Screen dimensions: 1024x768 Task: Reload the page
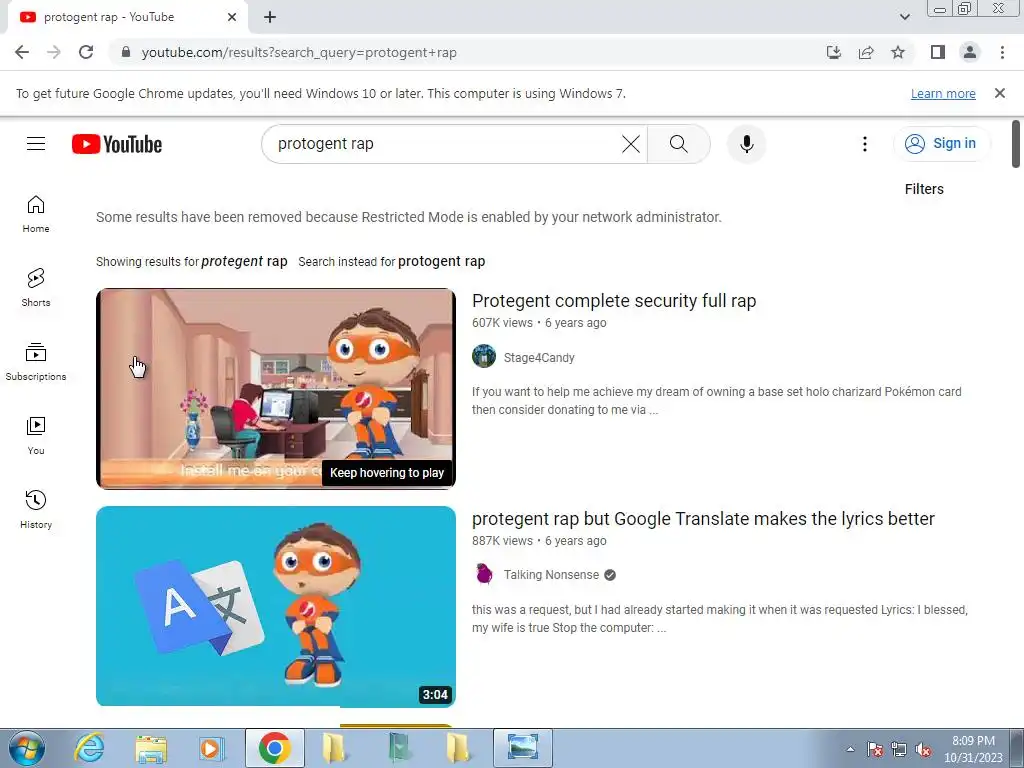[86, 52]
